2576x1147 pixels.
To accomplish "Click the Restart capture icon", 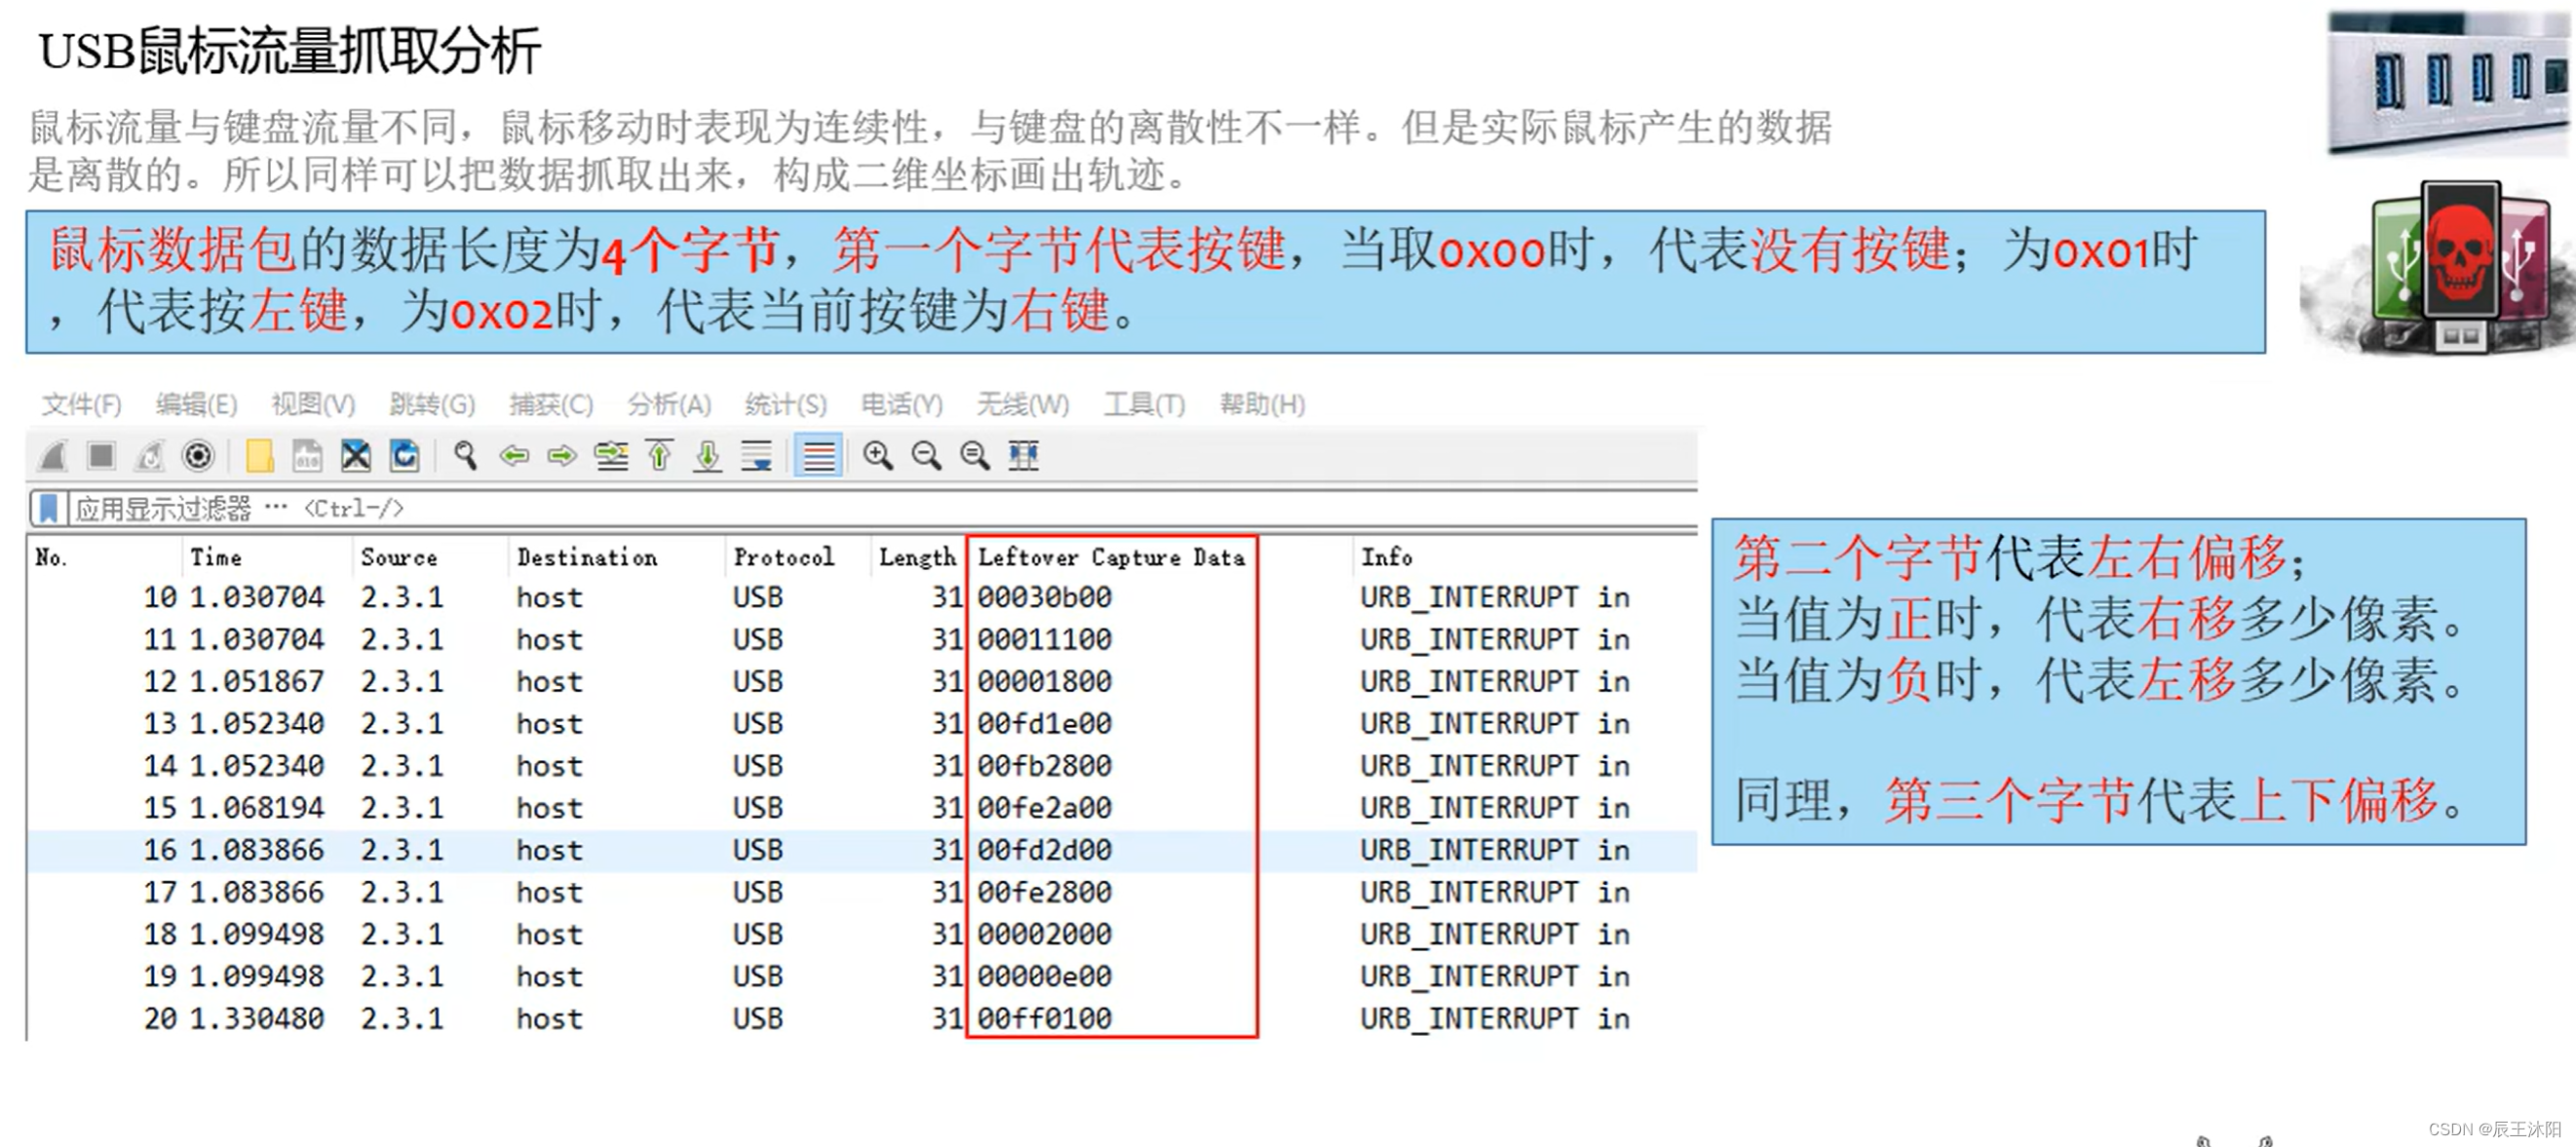I will [x=150, y=456].
